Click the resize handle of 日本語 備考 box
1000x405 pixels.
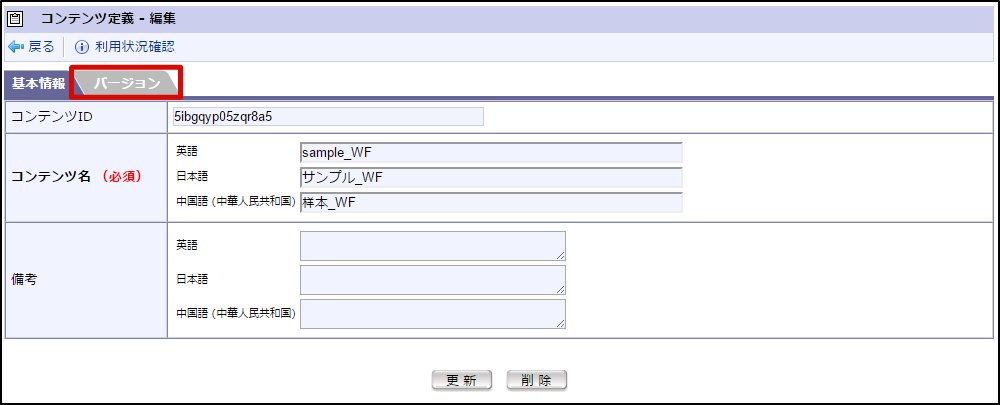pyautogui.click(x=561, y=290)
